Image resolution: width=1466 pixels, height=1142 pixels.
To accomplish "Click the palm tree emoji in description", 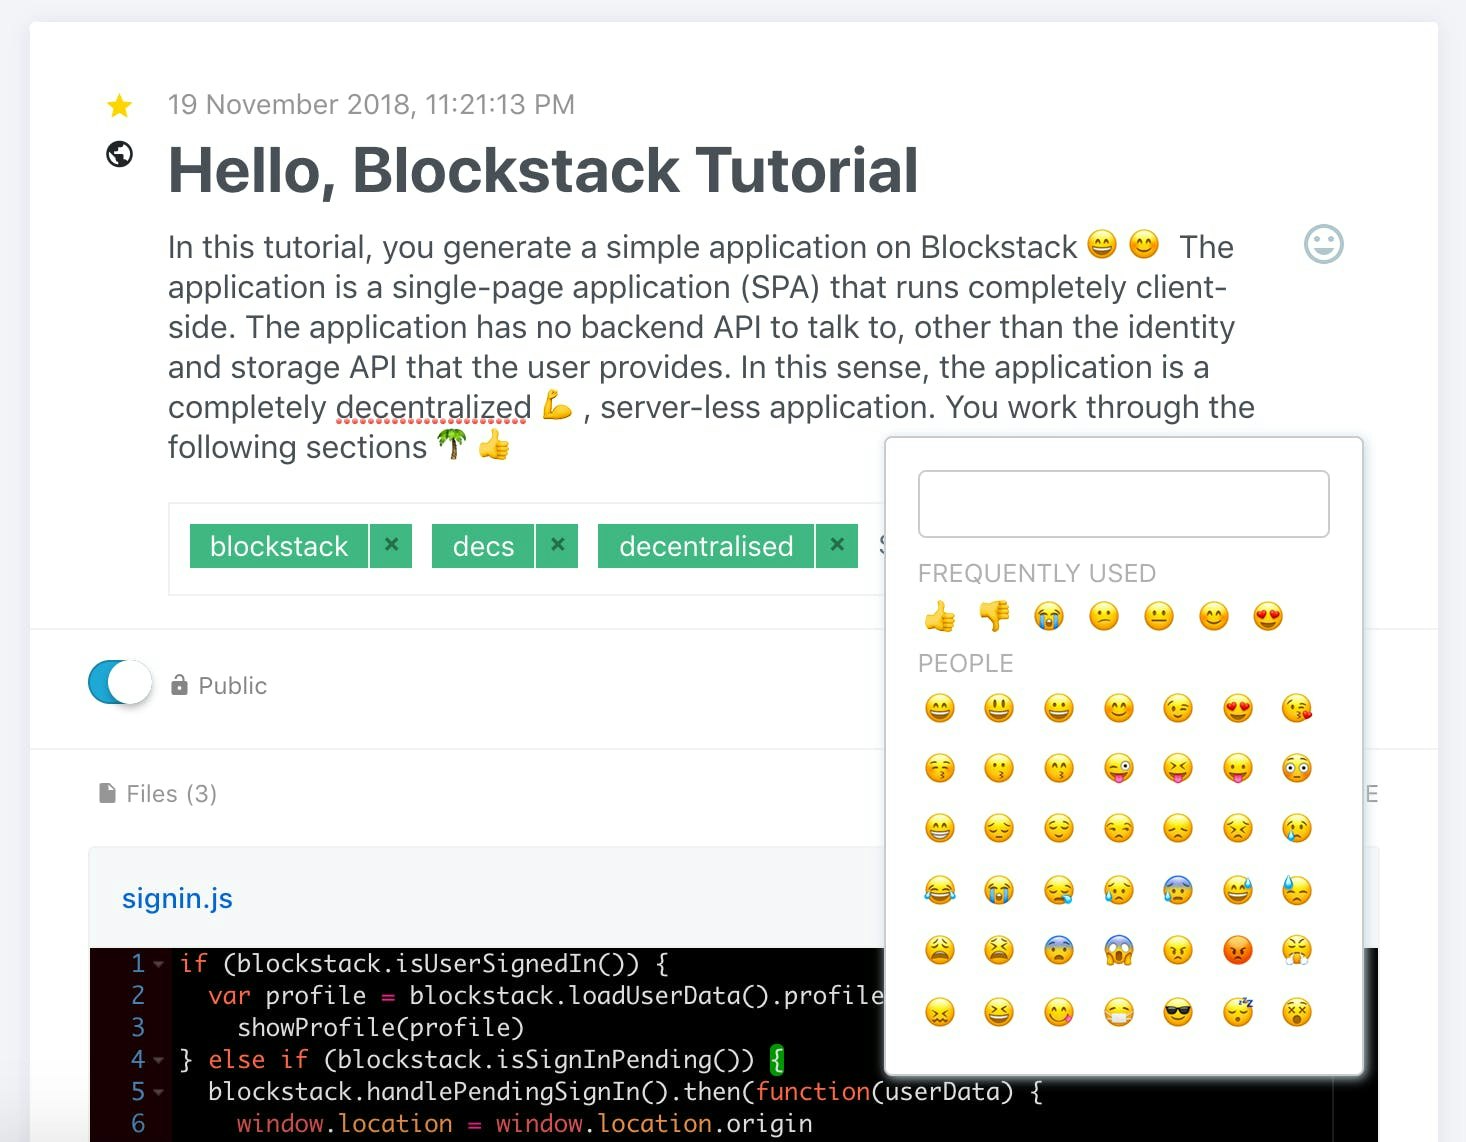I will (x=452, y=443).
